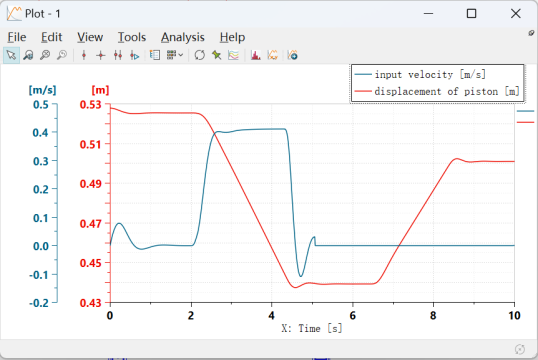Open the File menu
Viewport: 538px width, 360px height.
click(x=17, y=37)
